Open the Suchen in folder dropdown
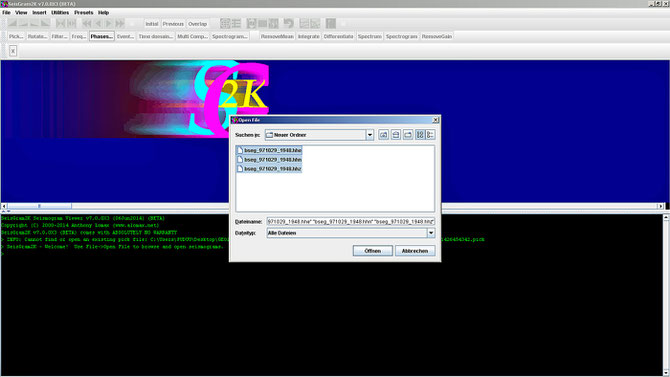This screenshot has width=670, height=377. 370,135
